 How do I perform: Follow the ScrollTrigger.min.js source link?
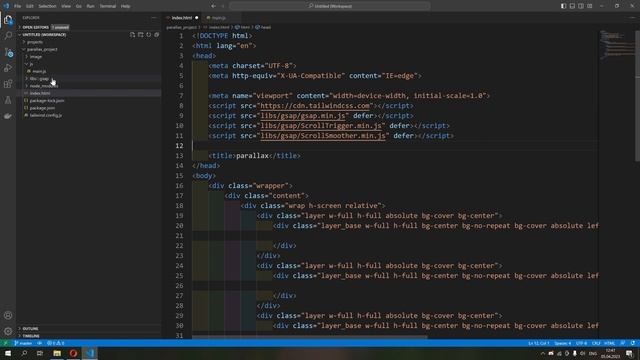coord(321,126)
